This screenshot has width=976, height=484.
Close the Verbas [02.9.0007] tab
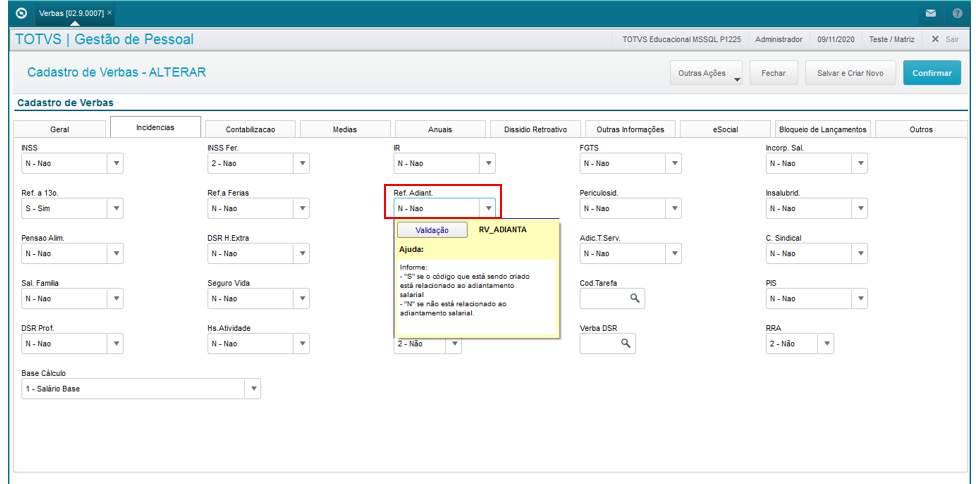point(110,12)
